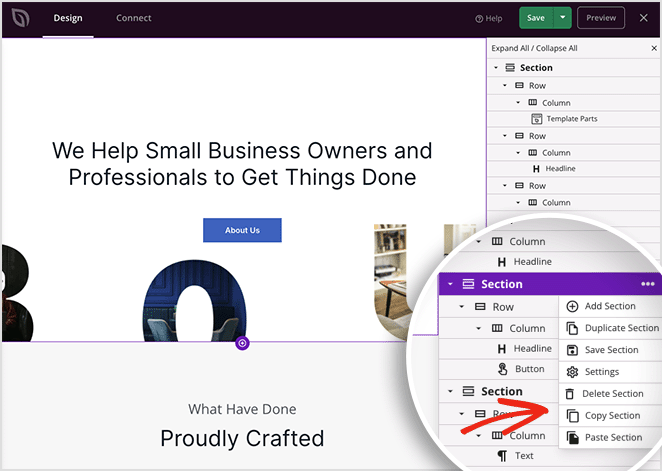Screen dimensions: 662x471
Task: Choose Save Section from the context menu
Action: pyautogui.click(x=610, y=350)
